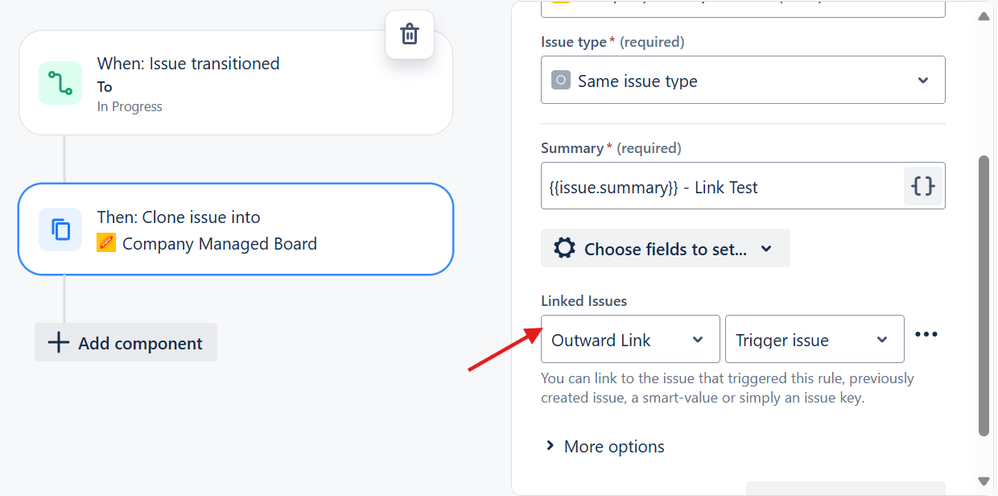The image size is (998, 496).
Task: Click the Company Managed Board project icon
Action: (x=106, y=243)
